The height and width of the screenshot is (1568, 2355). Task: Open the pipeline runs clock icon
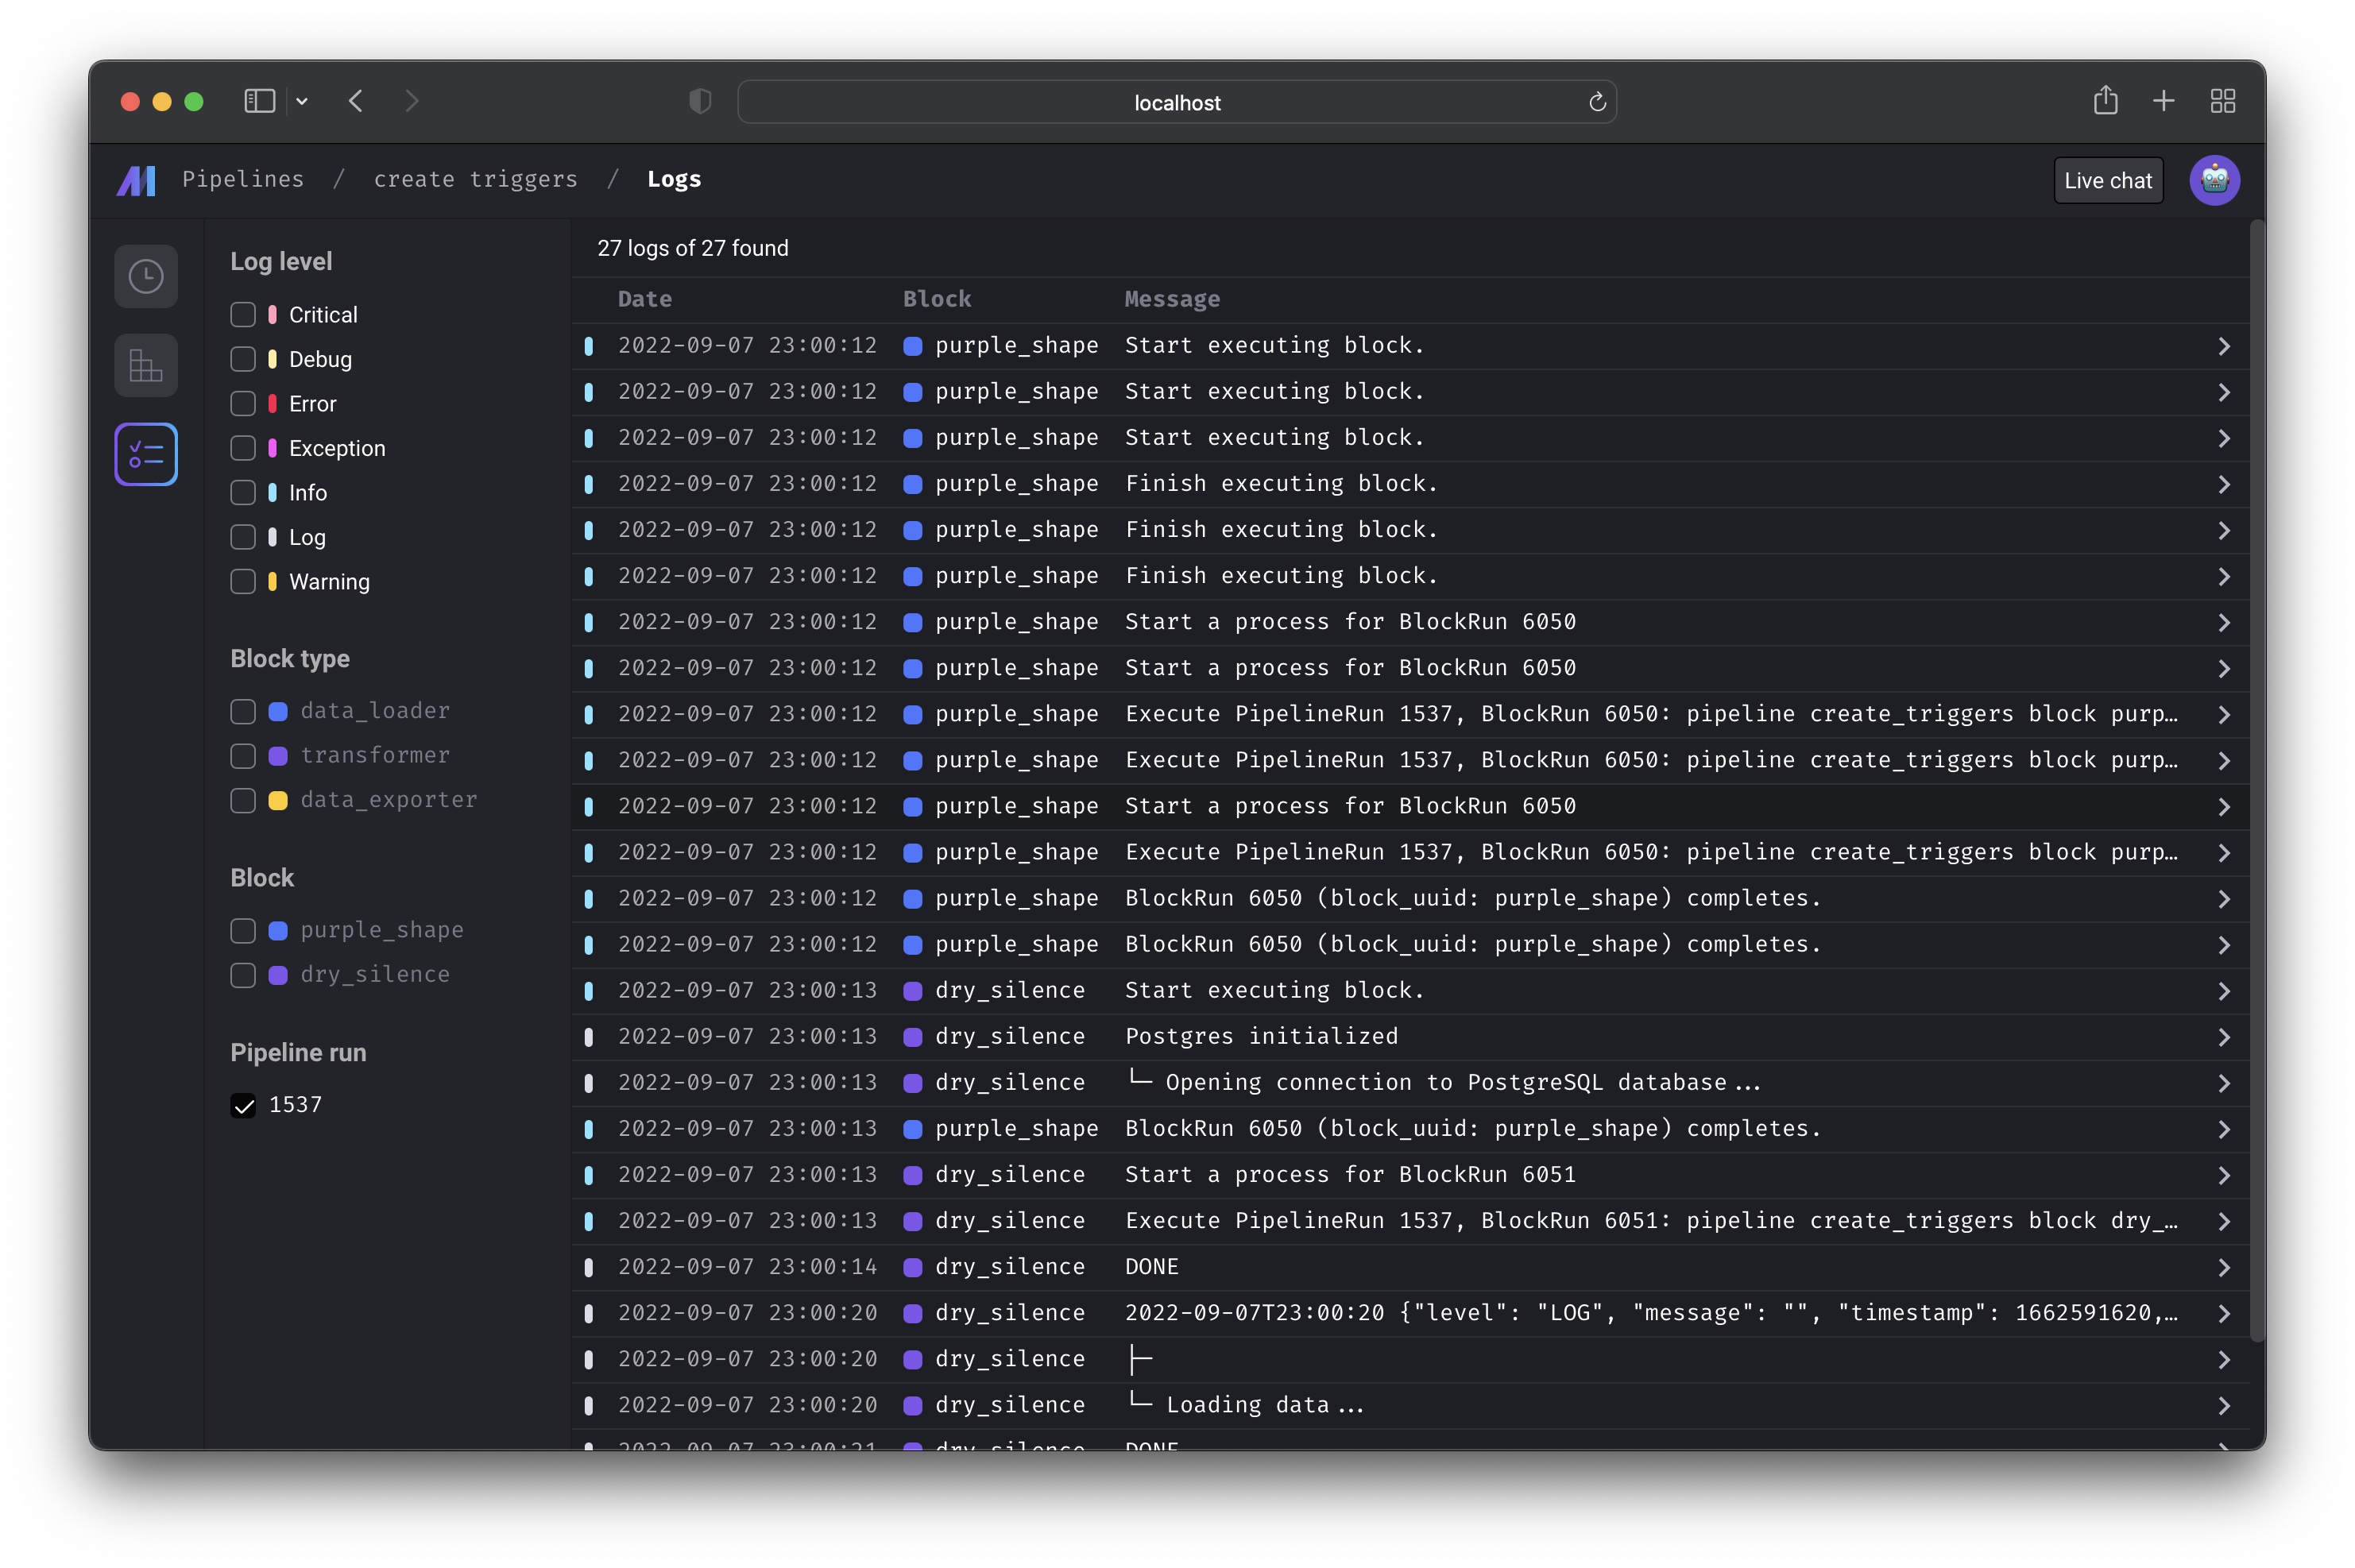146,277
